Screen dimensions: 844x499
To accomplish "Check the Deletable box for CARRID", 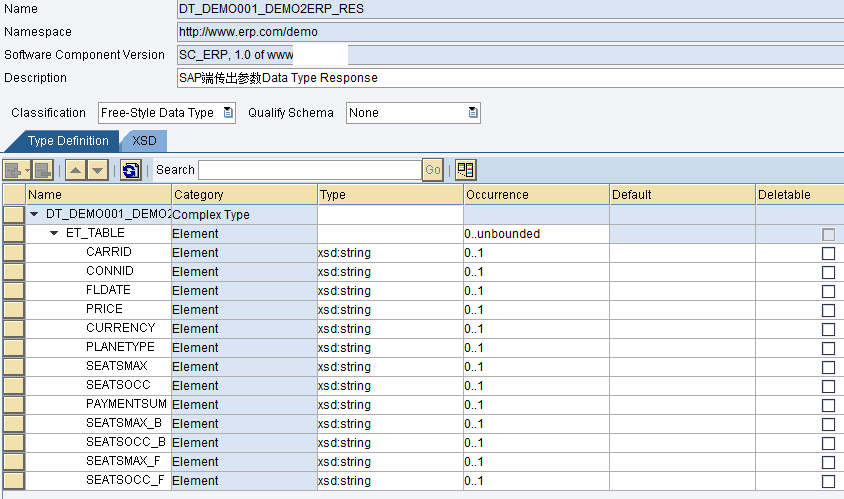I will click(x=828, y=254).
